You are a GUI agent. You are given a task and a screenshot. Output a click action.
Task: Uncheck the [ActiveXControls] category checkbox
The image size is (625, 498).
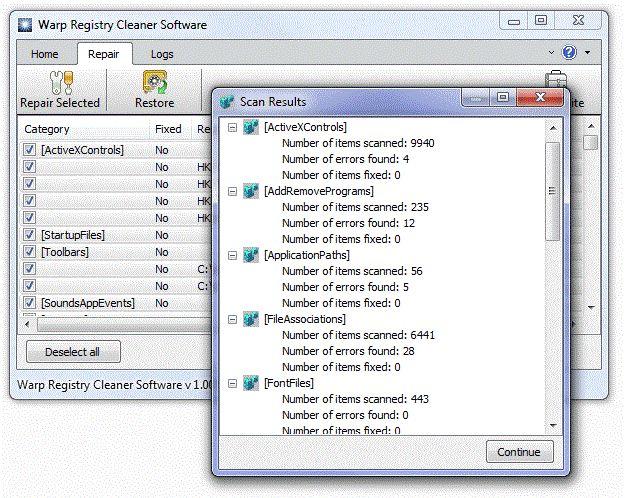(29, 150)
